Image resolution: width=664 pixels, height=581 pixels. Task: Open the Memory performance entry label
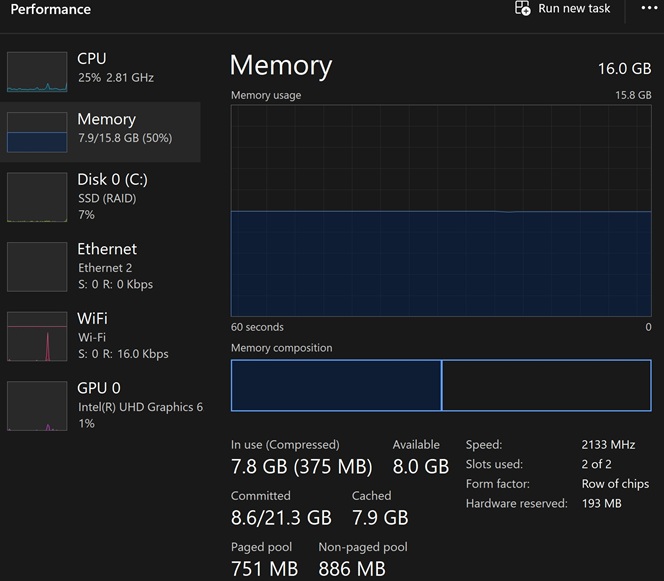(107, 119)
